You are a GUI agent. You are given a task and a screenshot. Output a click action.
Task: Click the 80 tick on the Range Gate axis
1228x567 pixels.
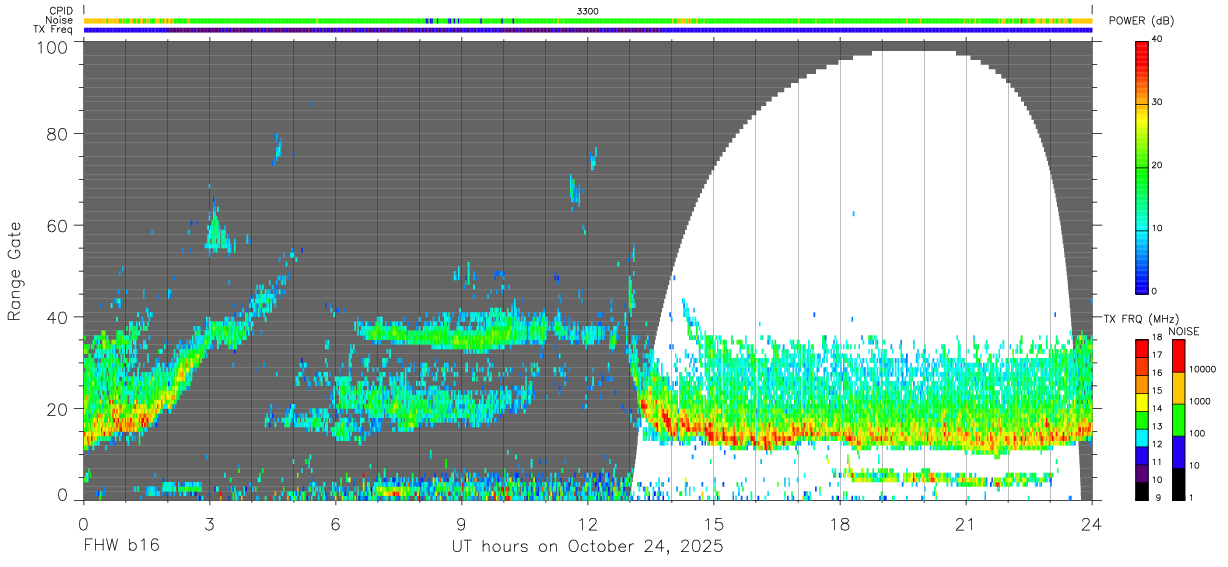(59, 134)
